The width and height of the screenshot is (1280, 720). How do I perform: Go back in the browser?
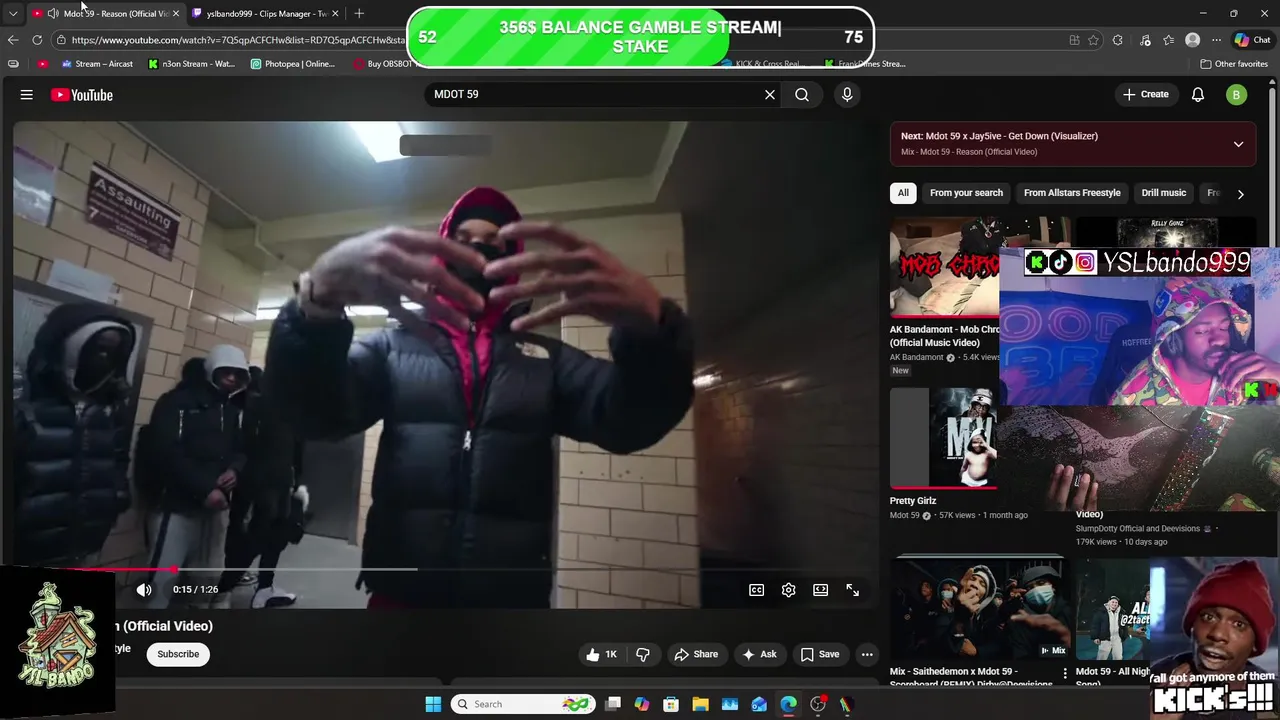coord(13,40)
